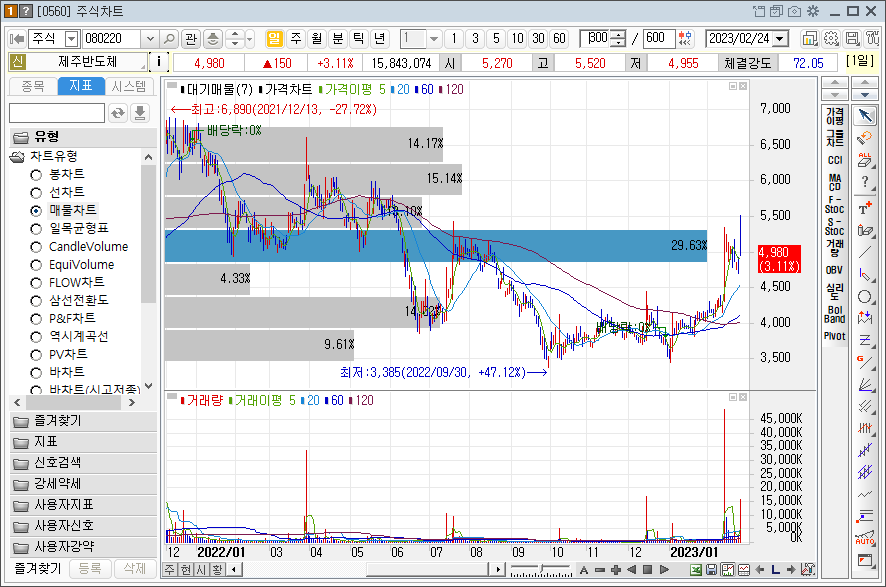Screen dimensions: 886x587
Task: Click the indicator list vertical scrollbar
Action: tap(148, 234)
